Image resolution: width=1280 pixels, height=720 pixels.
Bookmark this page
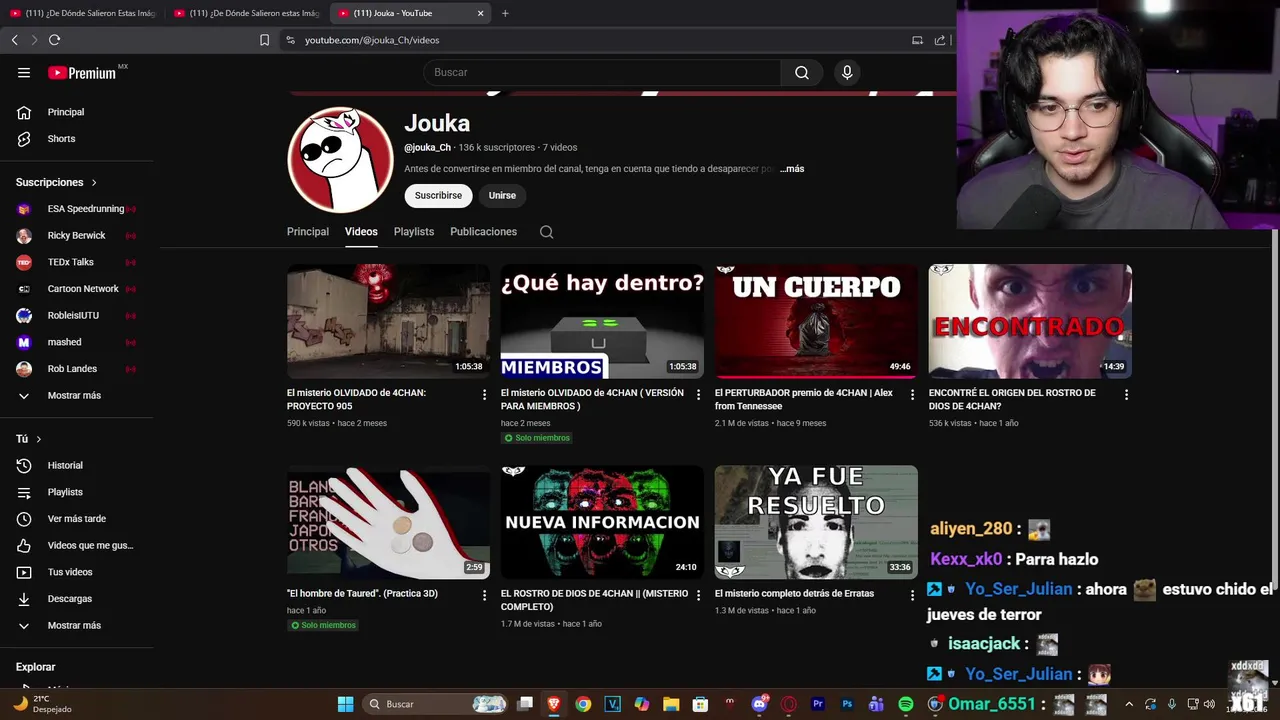[x=264, y=40]
